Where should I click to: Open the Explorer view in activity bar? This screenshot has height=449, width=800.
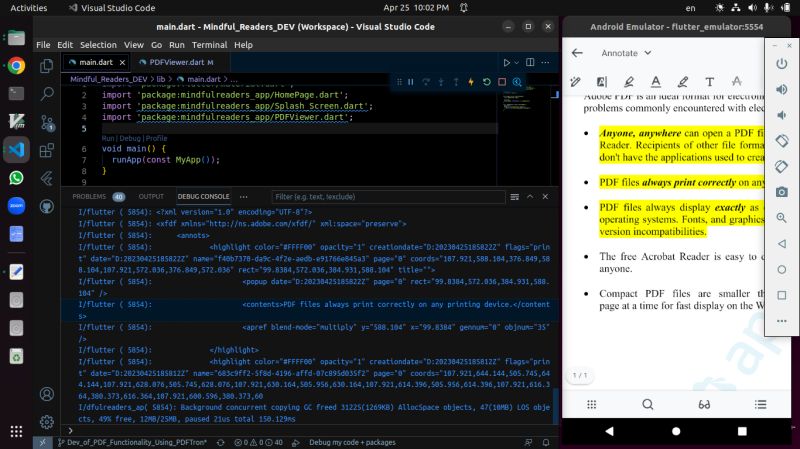click(47, 66)
